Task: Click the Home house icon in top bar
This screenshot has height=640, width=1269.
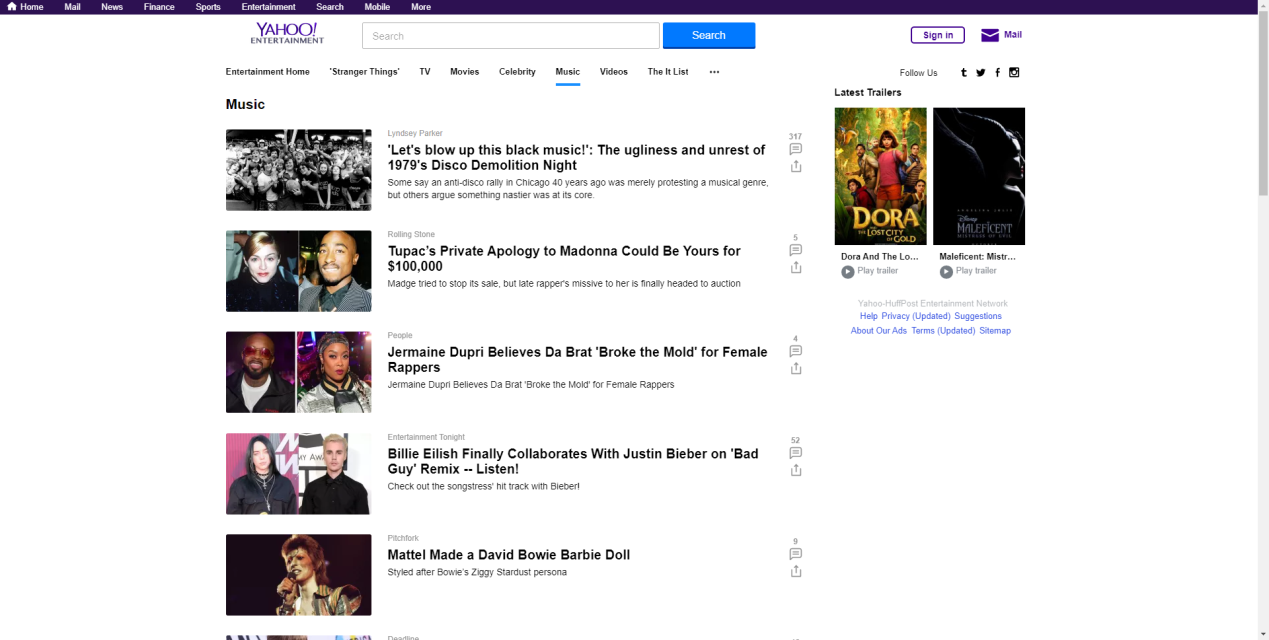Action: tap(12, 7)
